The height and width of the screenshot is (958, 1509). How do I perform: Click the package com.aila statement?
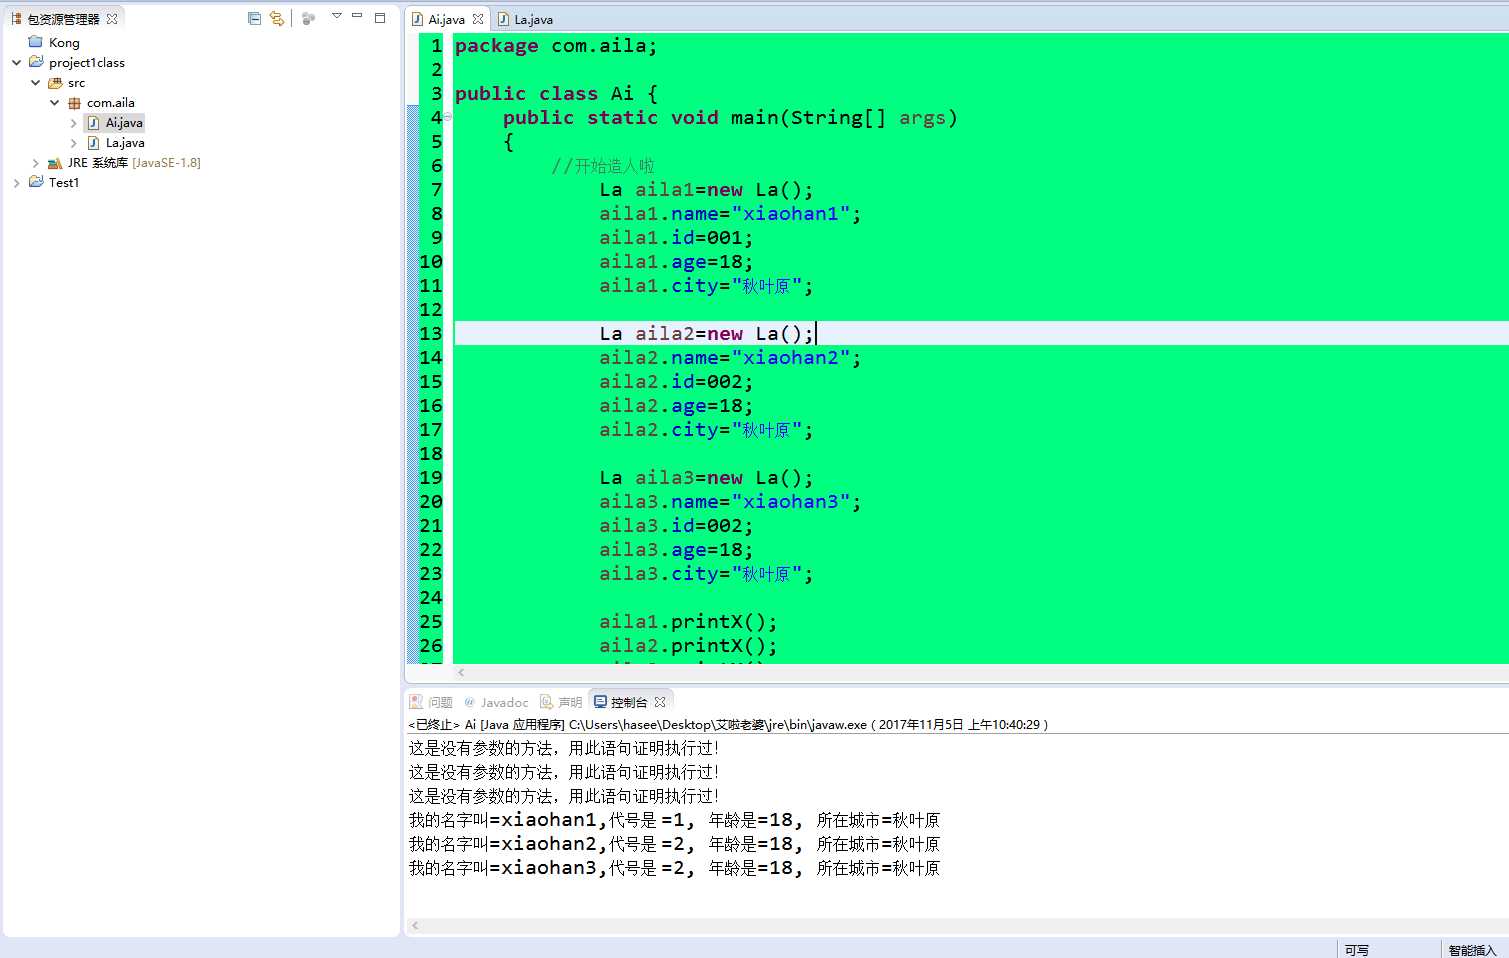pos(556,45)
